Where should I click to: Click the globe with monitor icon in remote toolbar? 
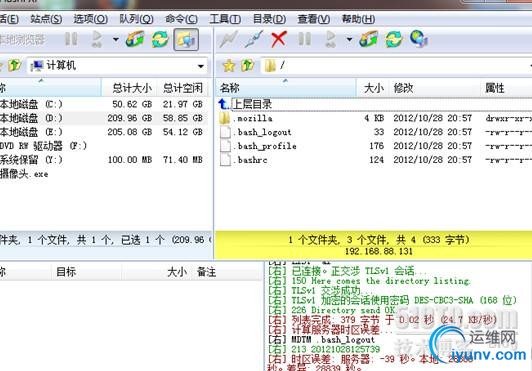tap(419, 39)
